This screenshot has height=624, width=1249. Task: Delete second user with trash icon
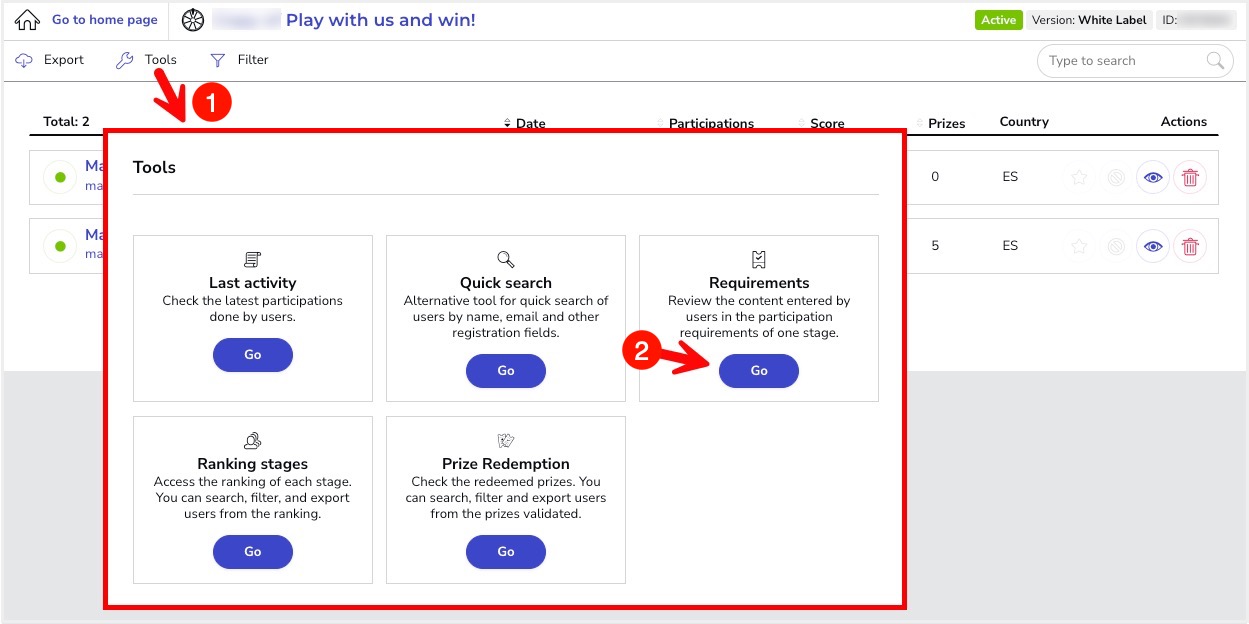pos(1190,246)
